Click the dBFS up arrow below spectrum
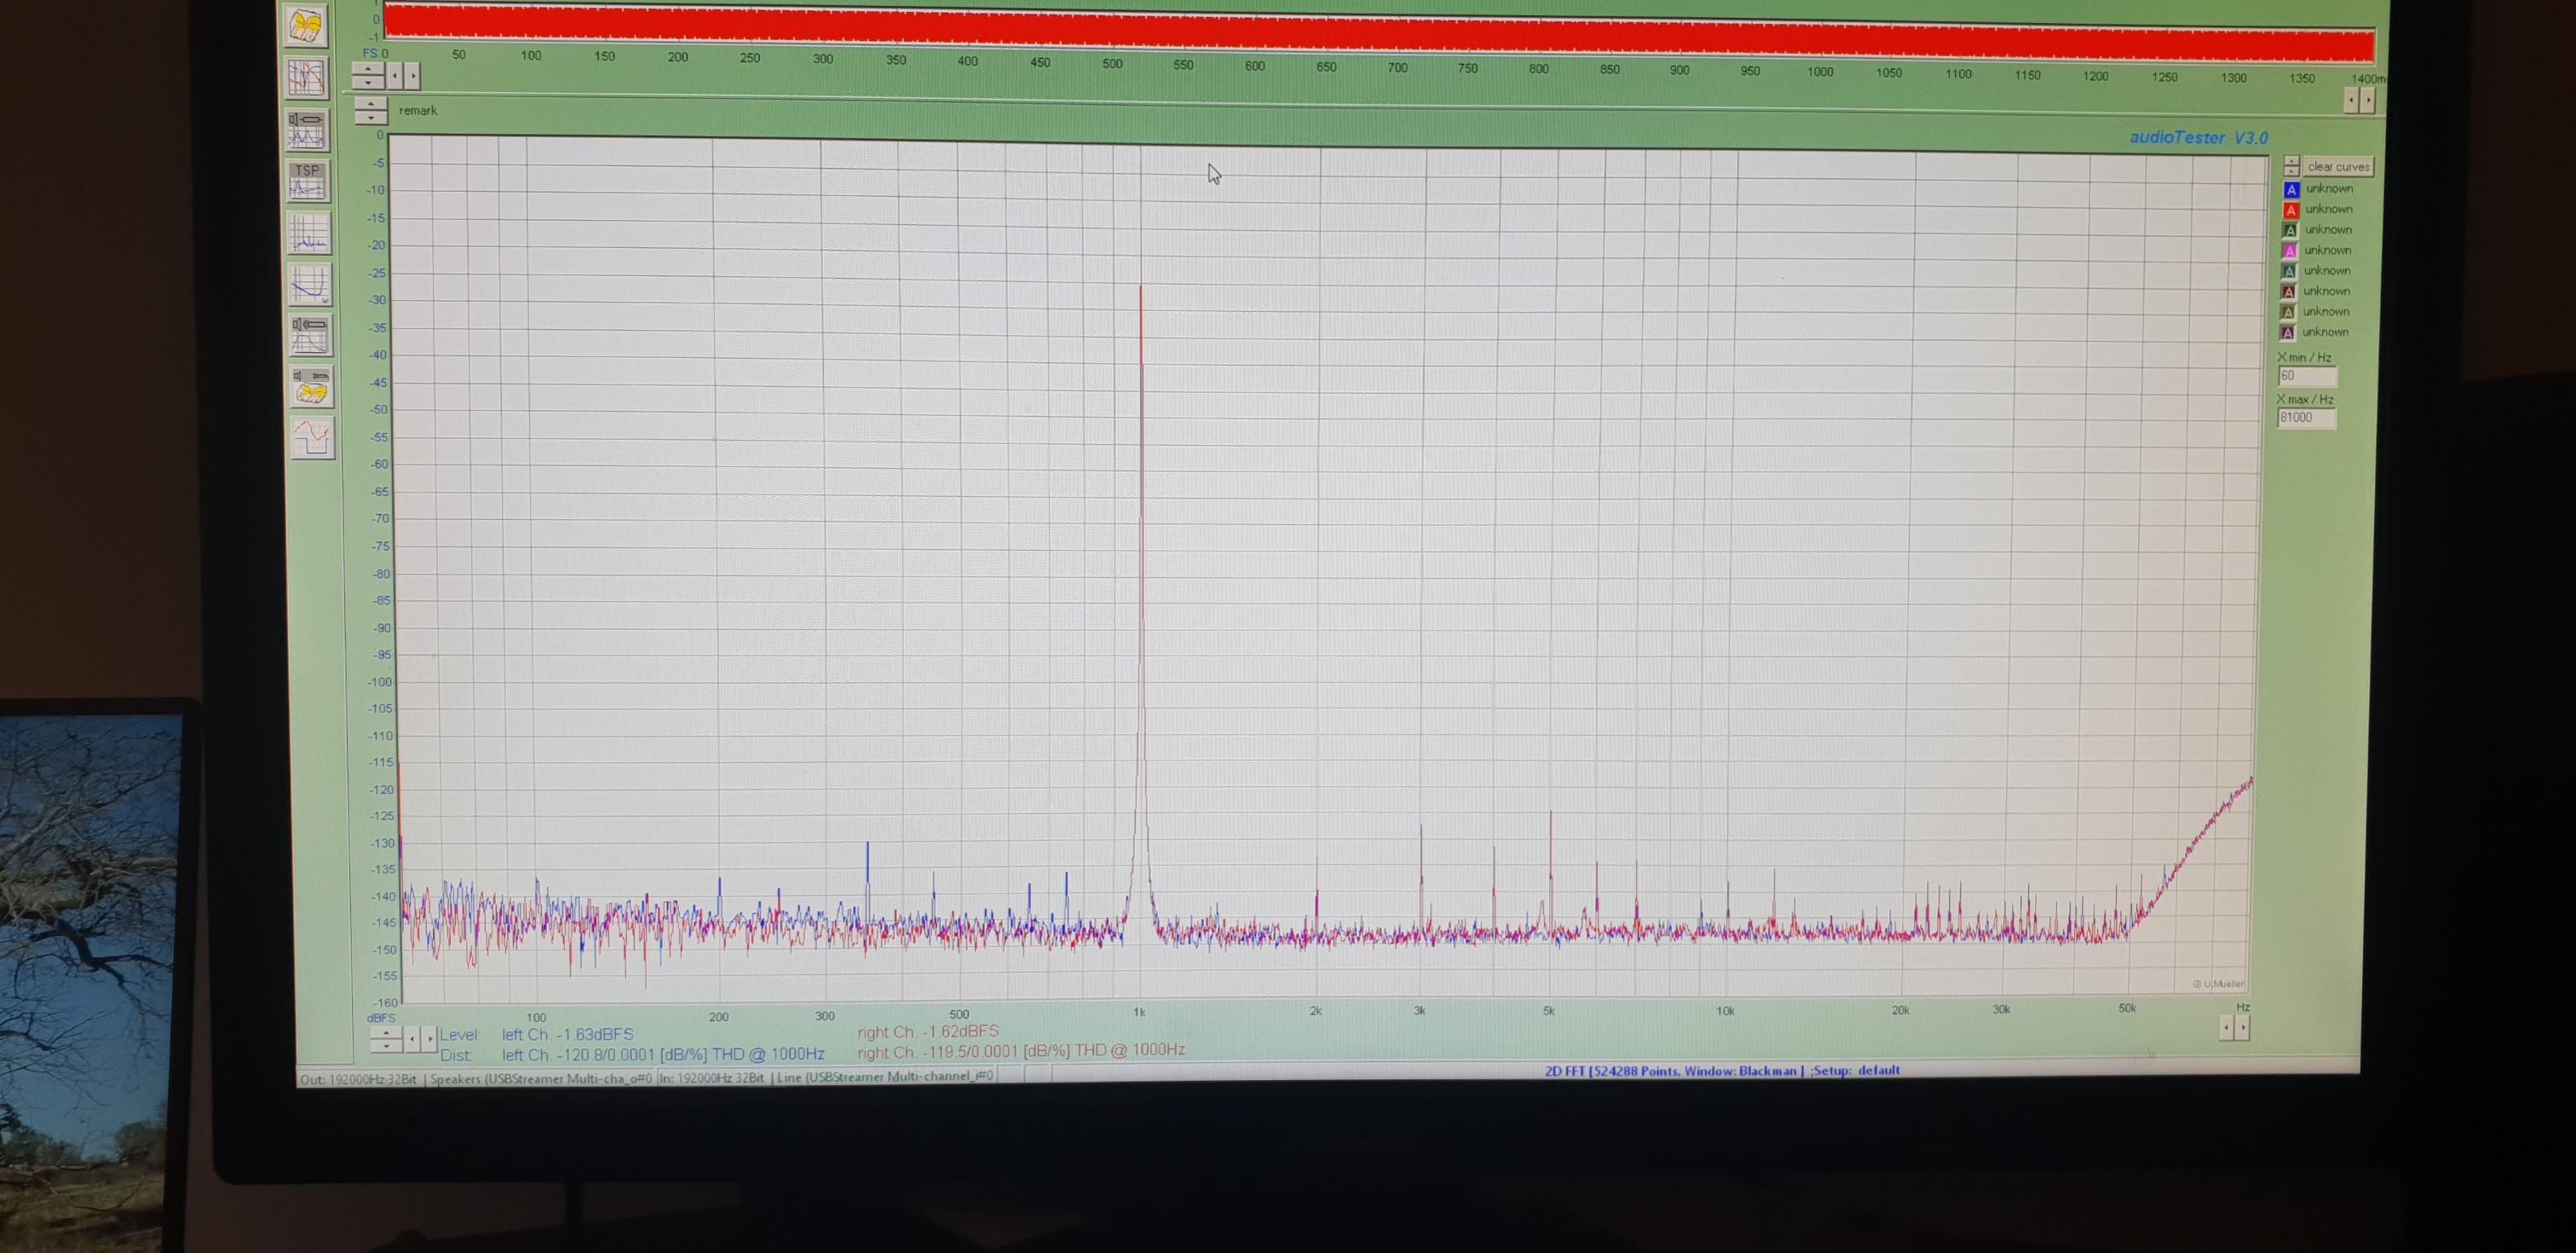The image size is (2576, 1253). click(x=386, y=1032)
